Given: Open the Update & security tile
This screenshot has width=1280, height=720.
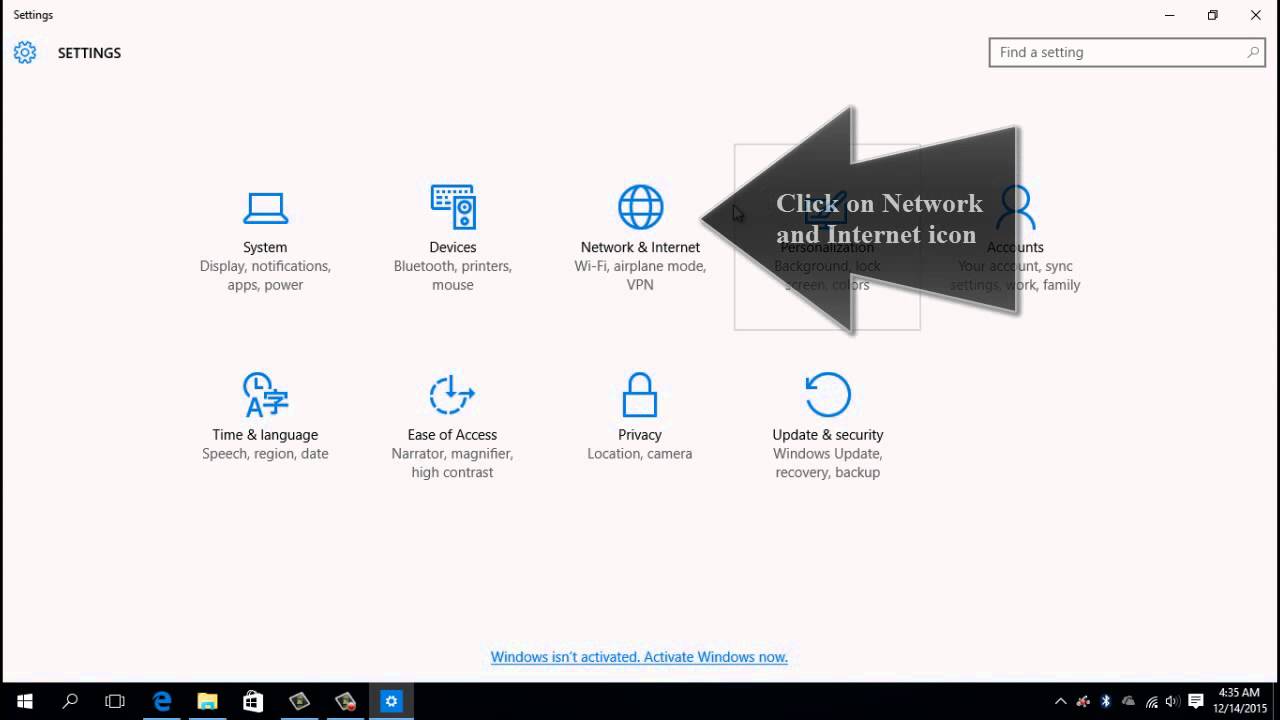Looking at the screenshot, I should pyautogui.click(x=827, y=426).
